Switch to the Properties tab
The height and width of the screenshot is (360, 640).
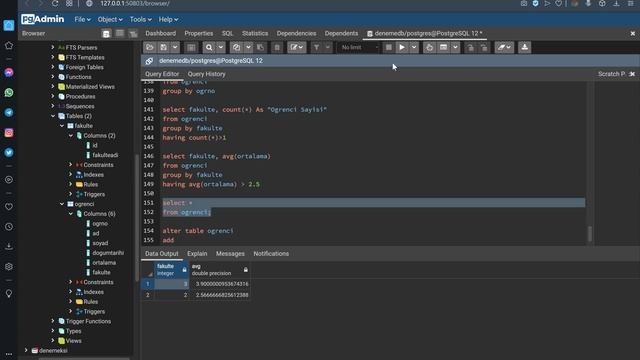[x=198, y=33]
